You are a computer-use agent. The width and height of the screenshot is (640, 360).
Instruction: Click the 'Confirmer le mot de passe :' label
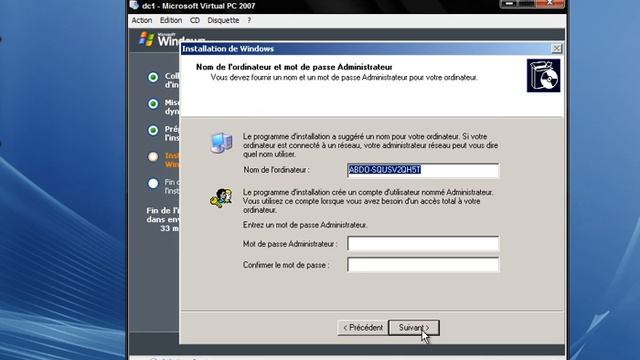[x=286, y=265]
